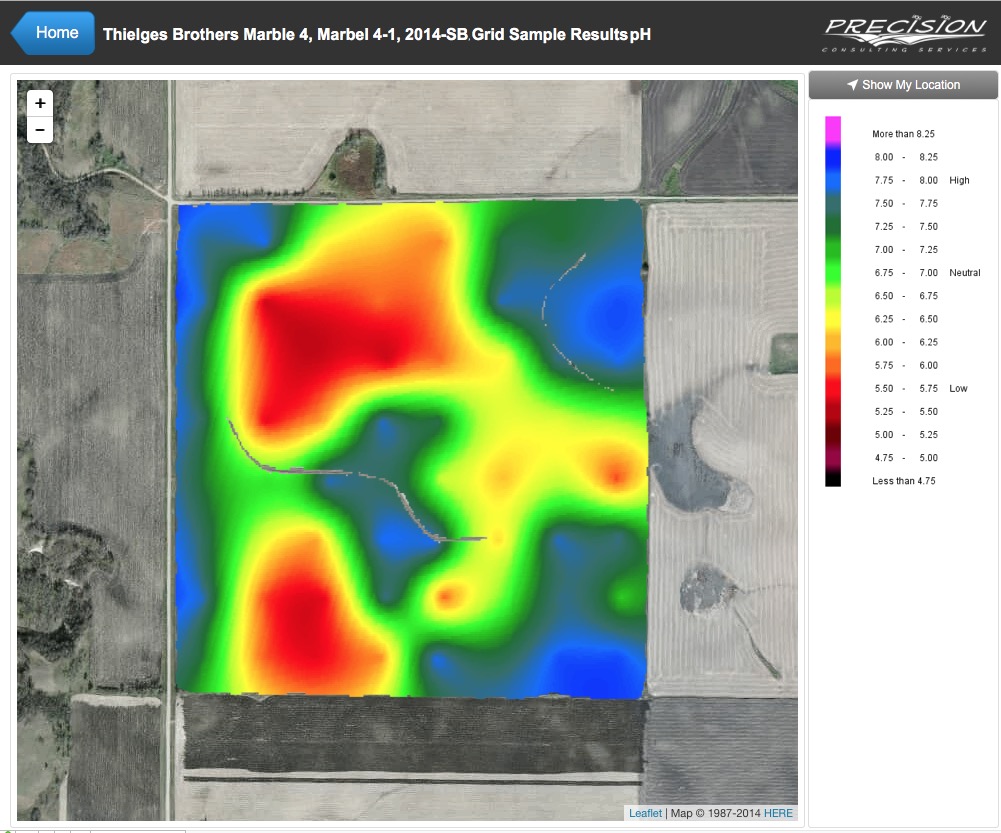
Task: Zoom out on the map
Action: click(40, 130)
